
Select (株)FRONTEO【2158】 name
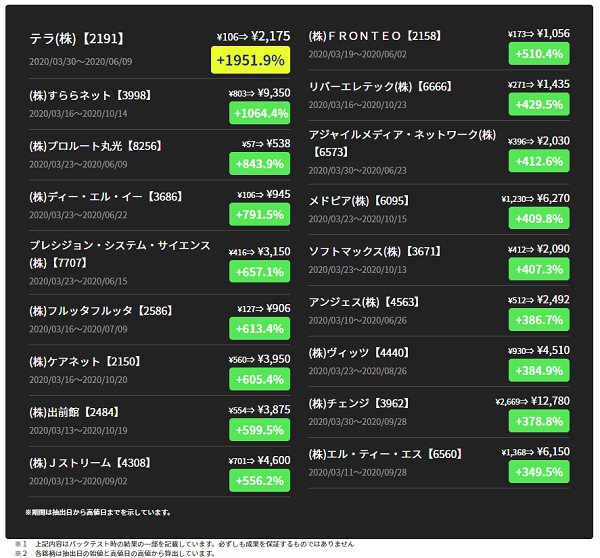375,36
